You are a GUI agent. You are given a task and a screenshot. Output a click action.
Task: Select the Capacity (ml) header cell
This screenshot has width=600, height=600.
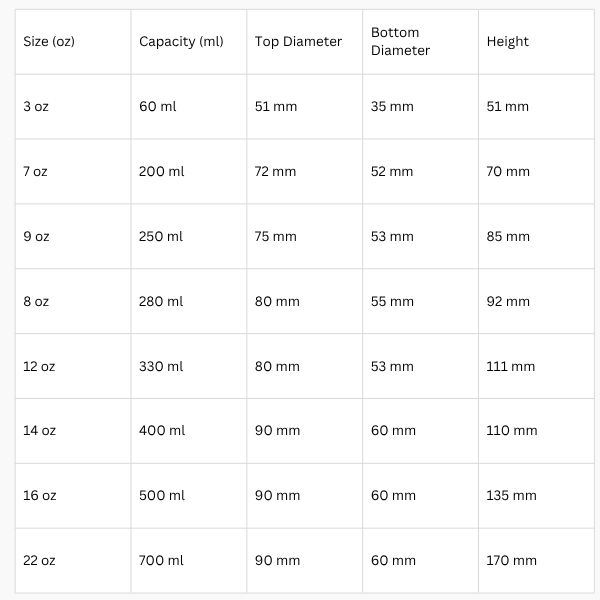pos(189,42)
